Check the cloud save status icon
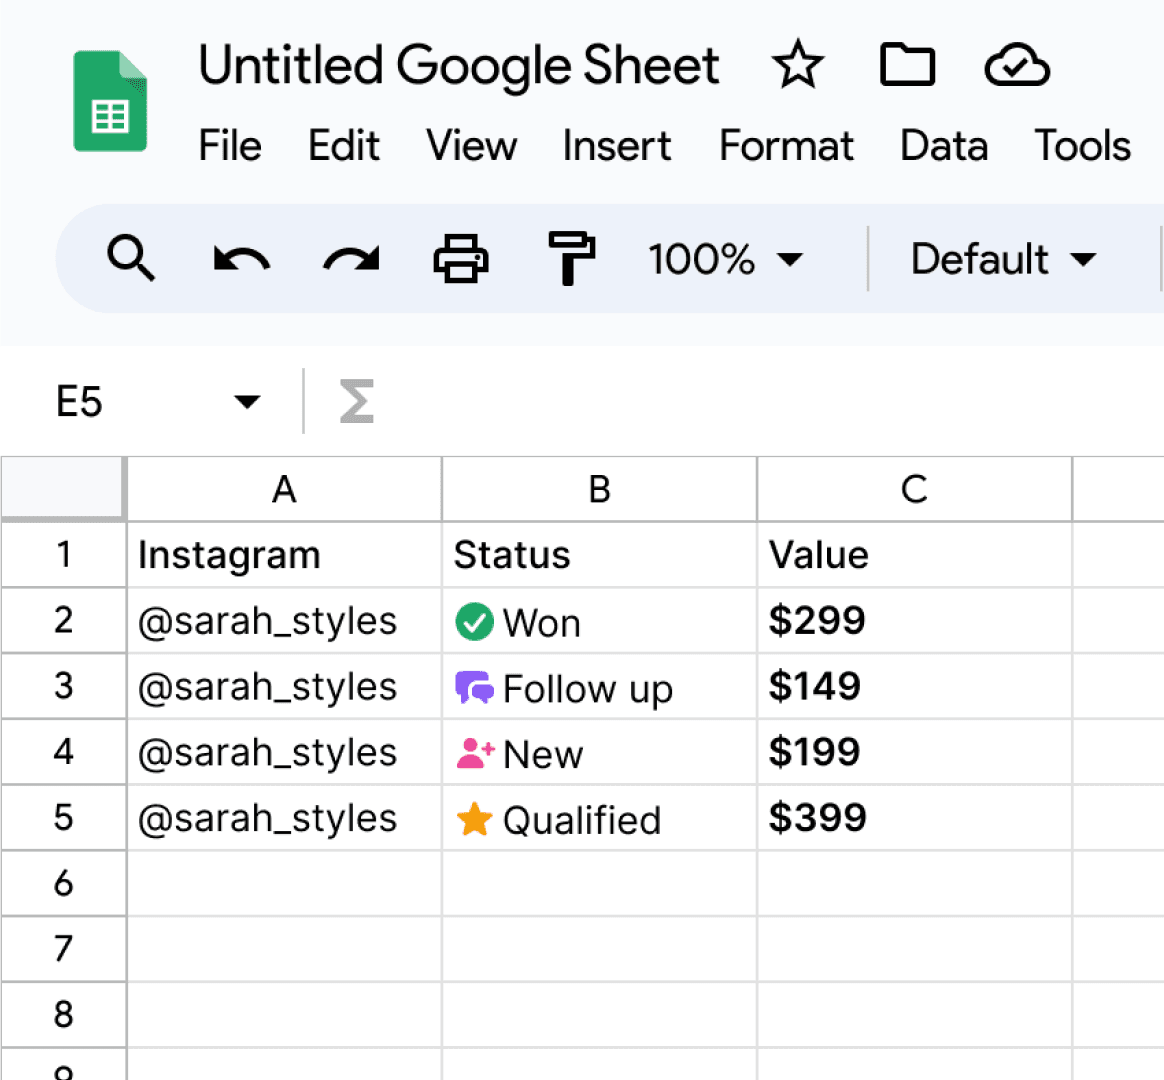 click(1016, 67)
